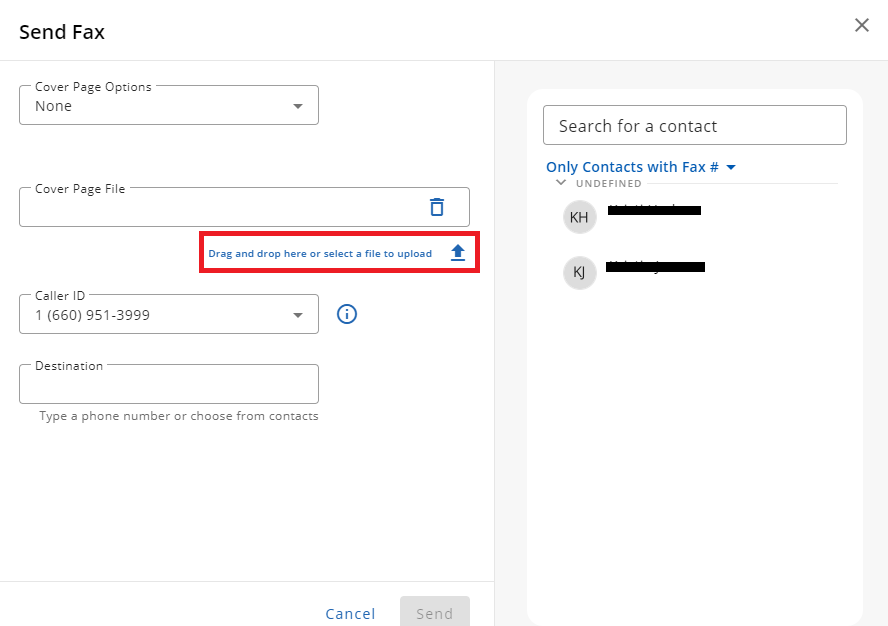Click the arrow beside Only Contacts with Fax #
Image resolution: width=888 pixels, height=626 pixels.
coord(731,167)
